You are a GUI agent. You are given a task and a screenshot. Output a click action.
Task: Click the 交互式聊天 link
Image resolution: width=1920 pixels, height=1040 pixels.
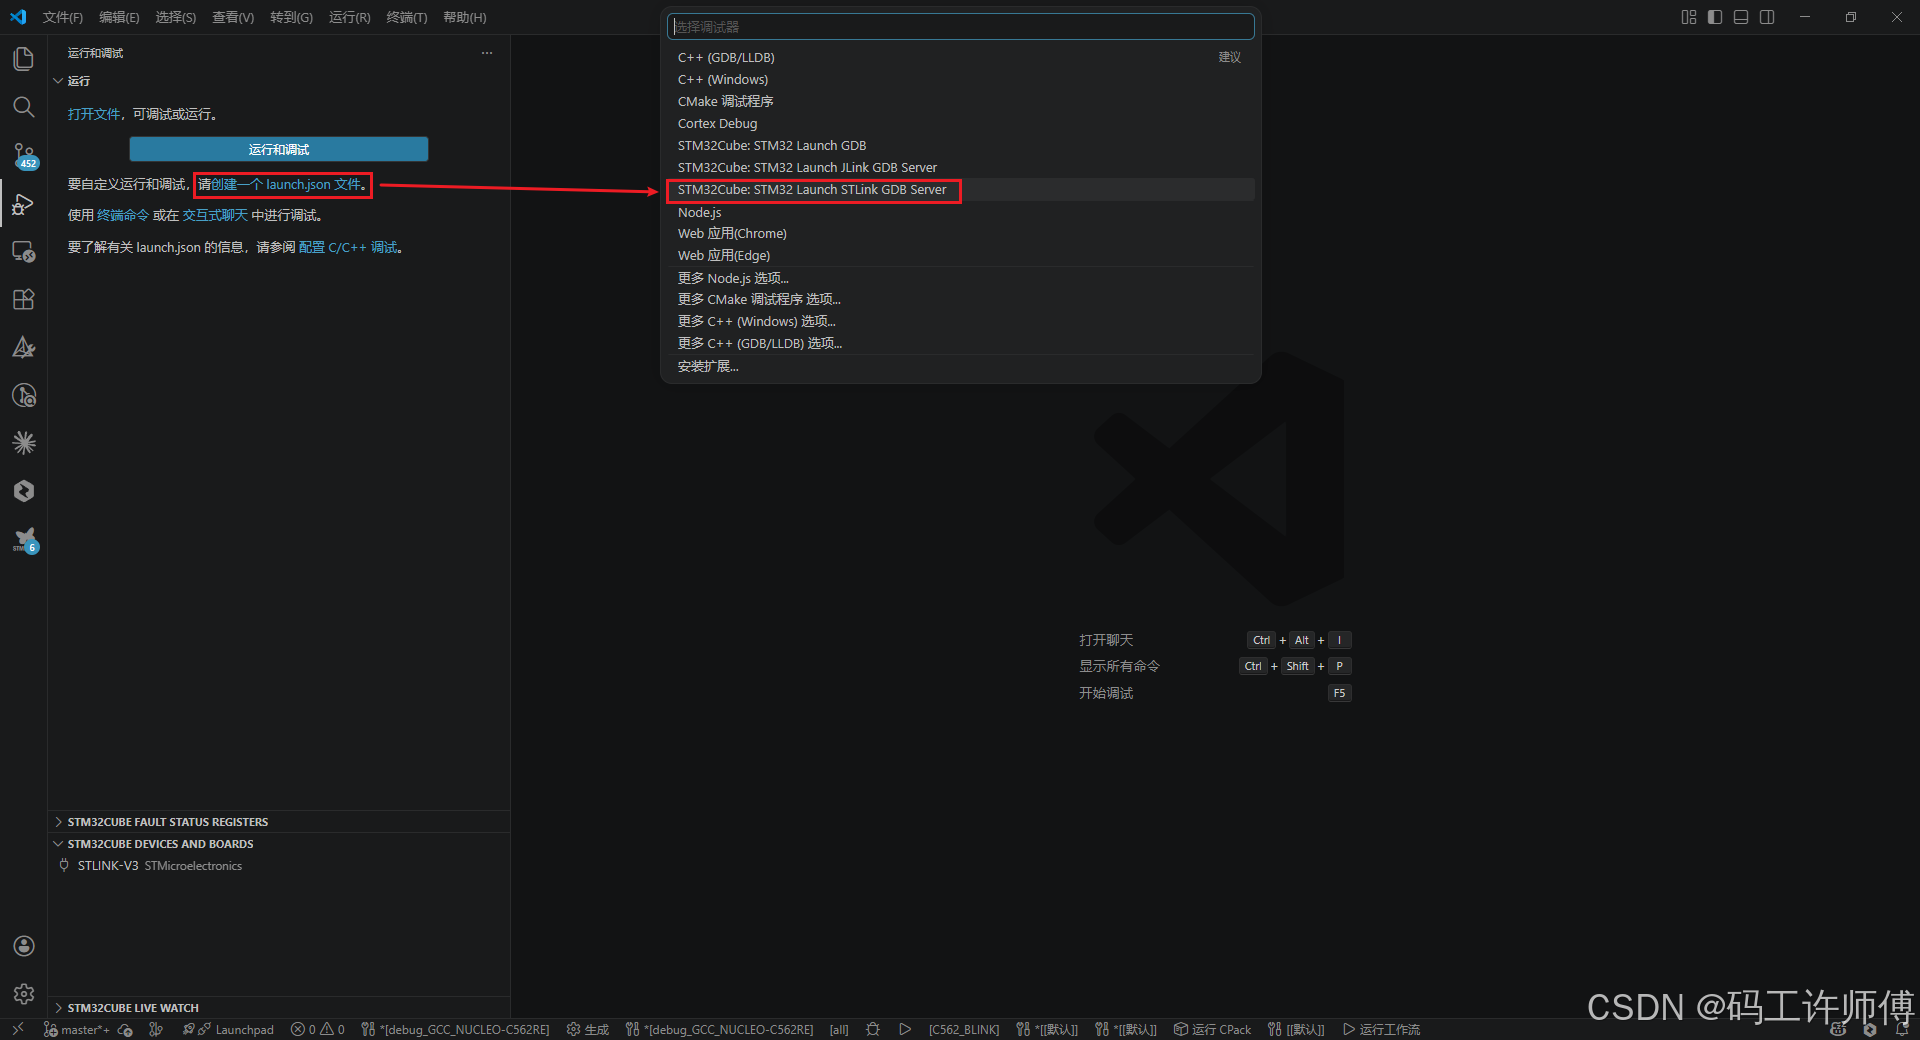[215, 215]
